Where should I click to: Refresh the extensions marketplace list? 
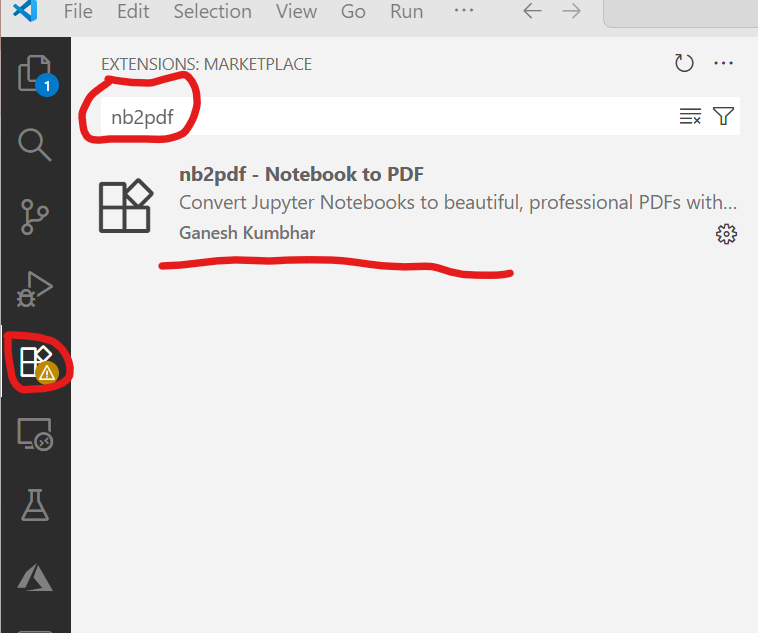[684, 63]
